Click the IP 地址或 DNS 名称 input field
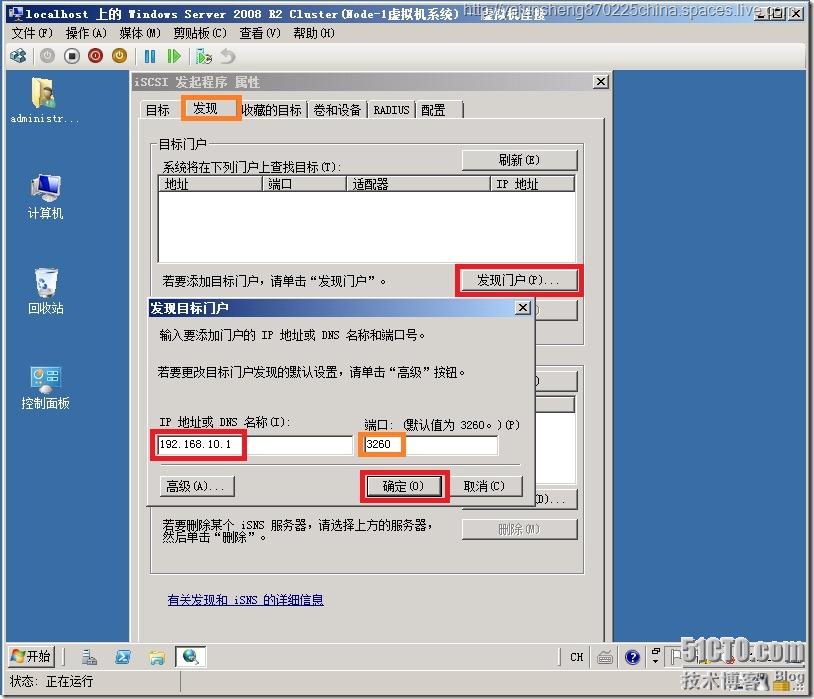The height and width of the screenshot is (699, 814). tap(254, 445)
